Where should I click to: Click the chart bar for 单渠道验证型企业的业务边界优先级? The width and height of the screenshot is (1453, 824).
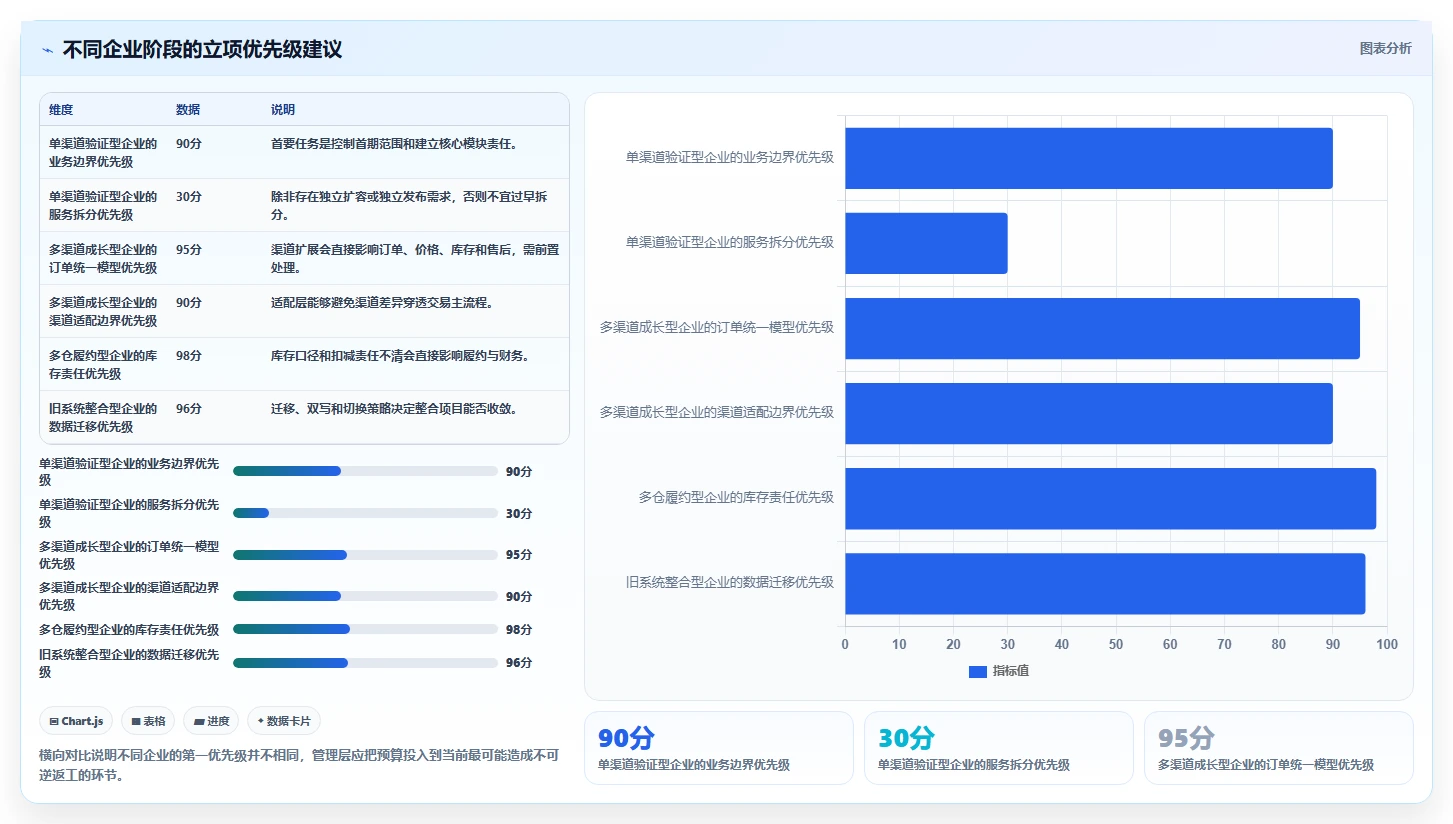(x=1089, y=158)
